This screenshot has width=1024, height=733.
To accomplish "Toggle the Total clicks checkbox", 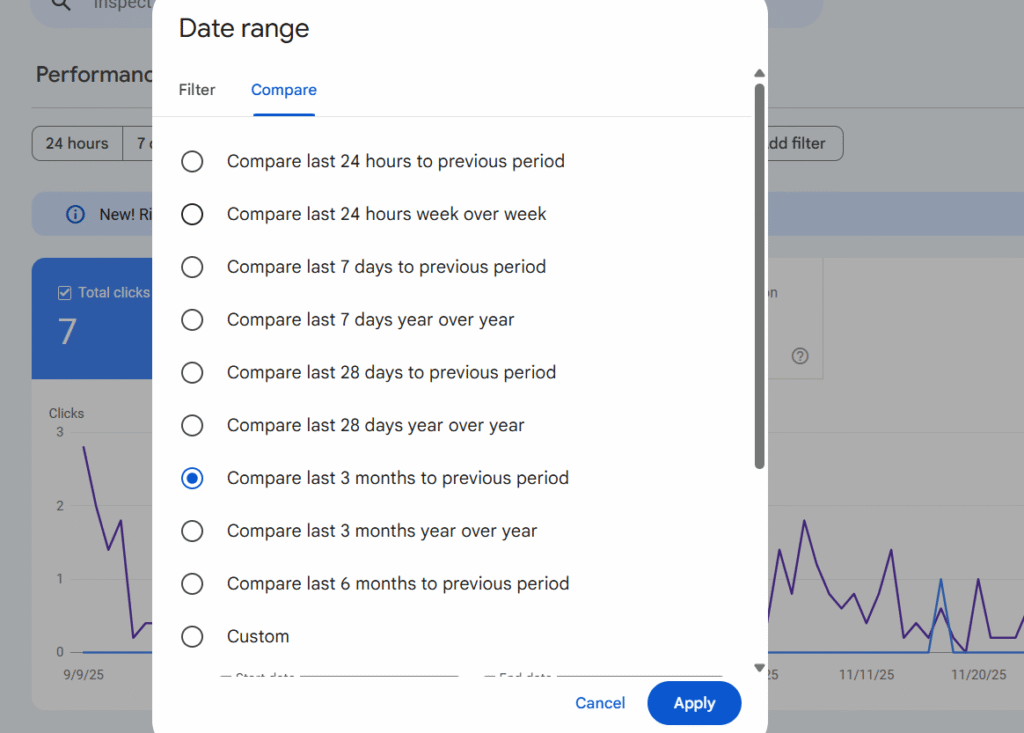I will [x=65, y=293].
